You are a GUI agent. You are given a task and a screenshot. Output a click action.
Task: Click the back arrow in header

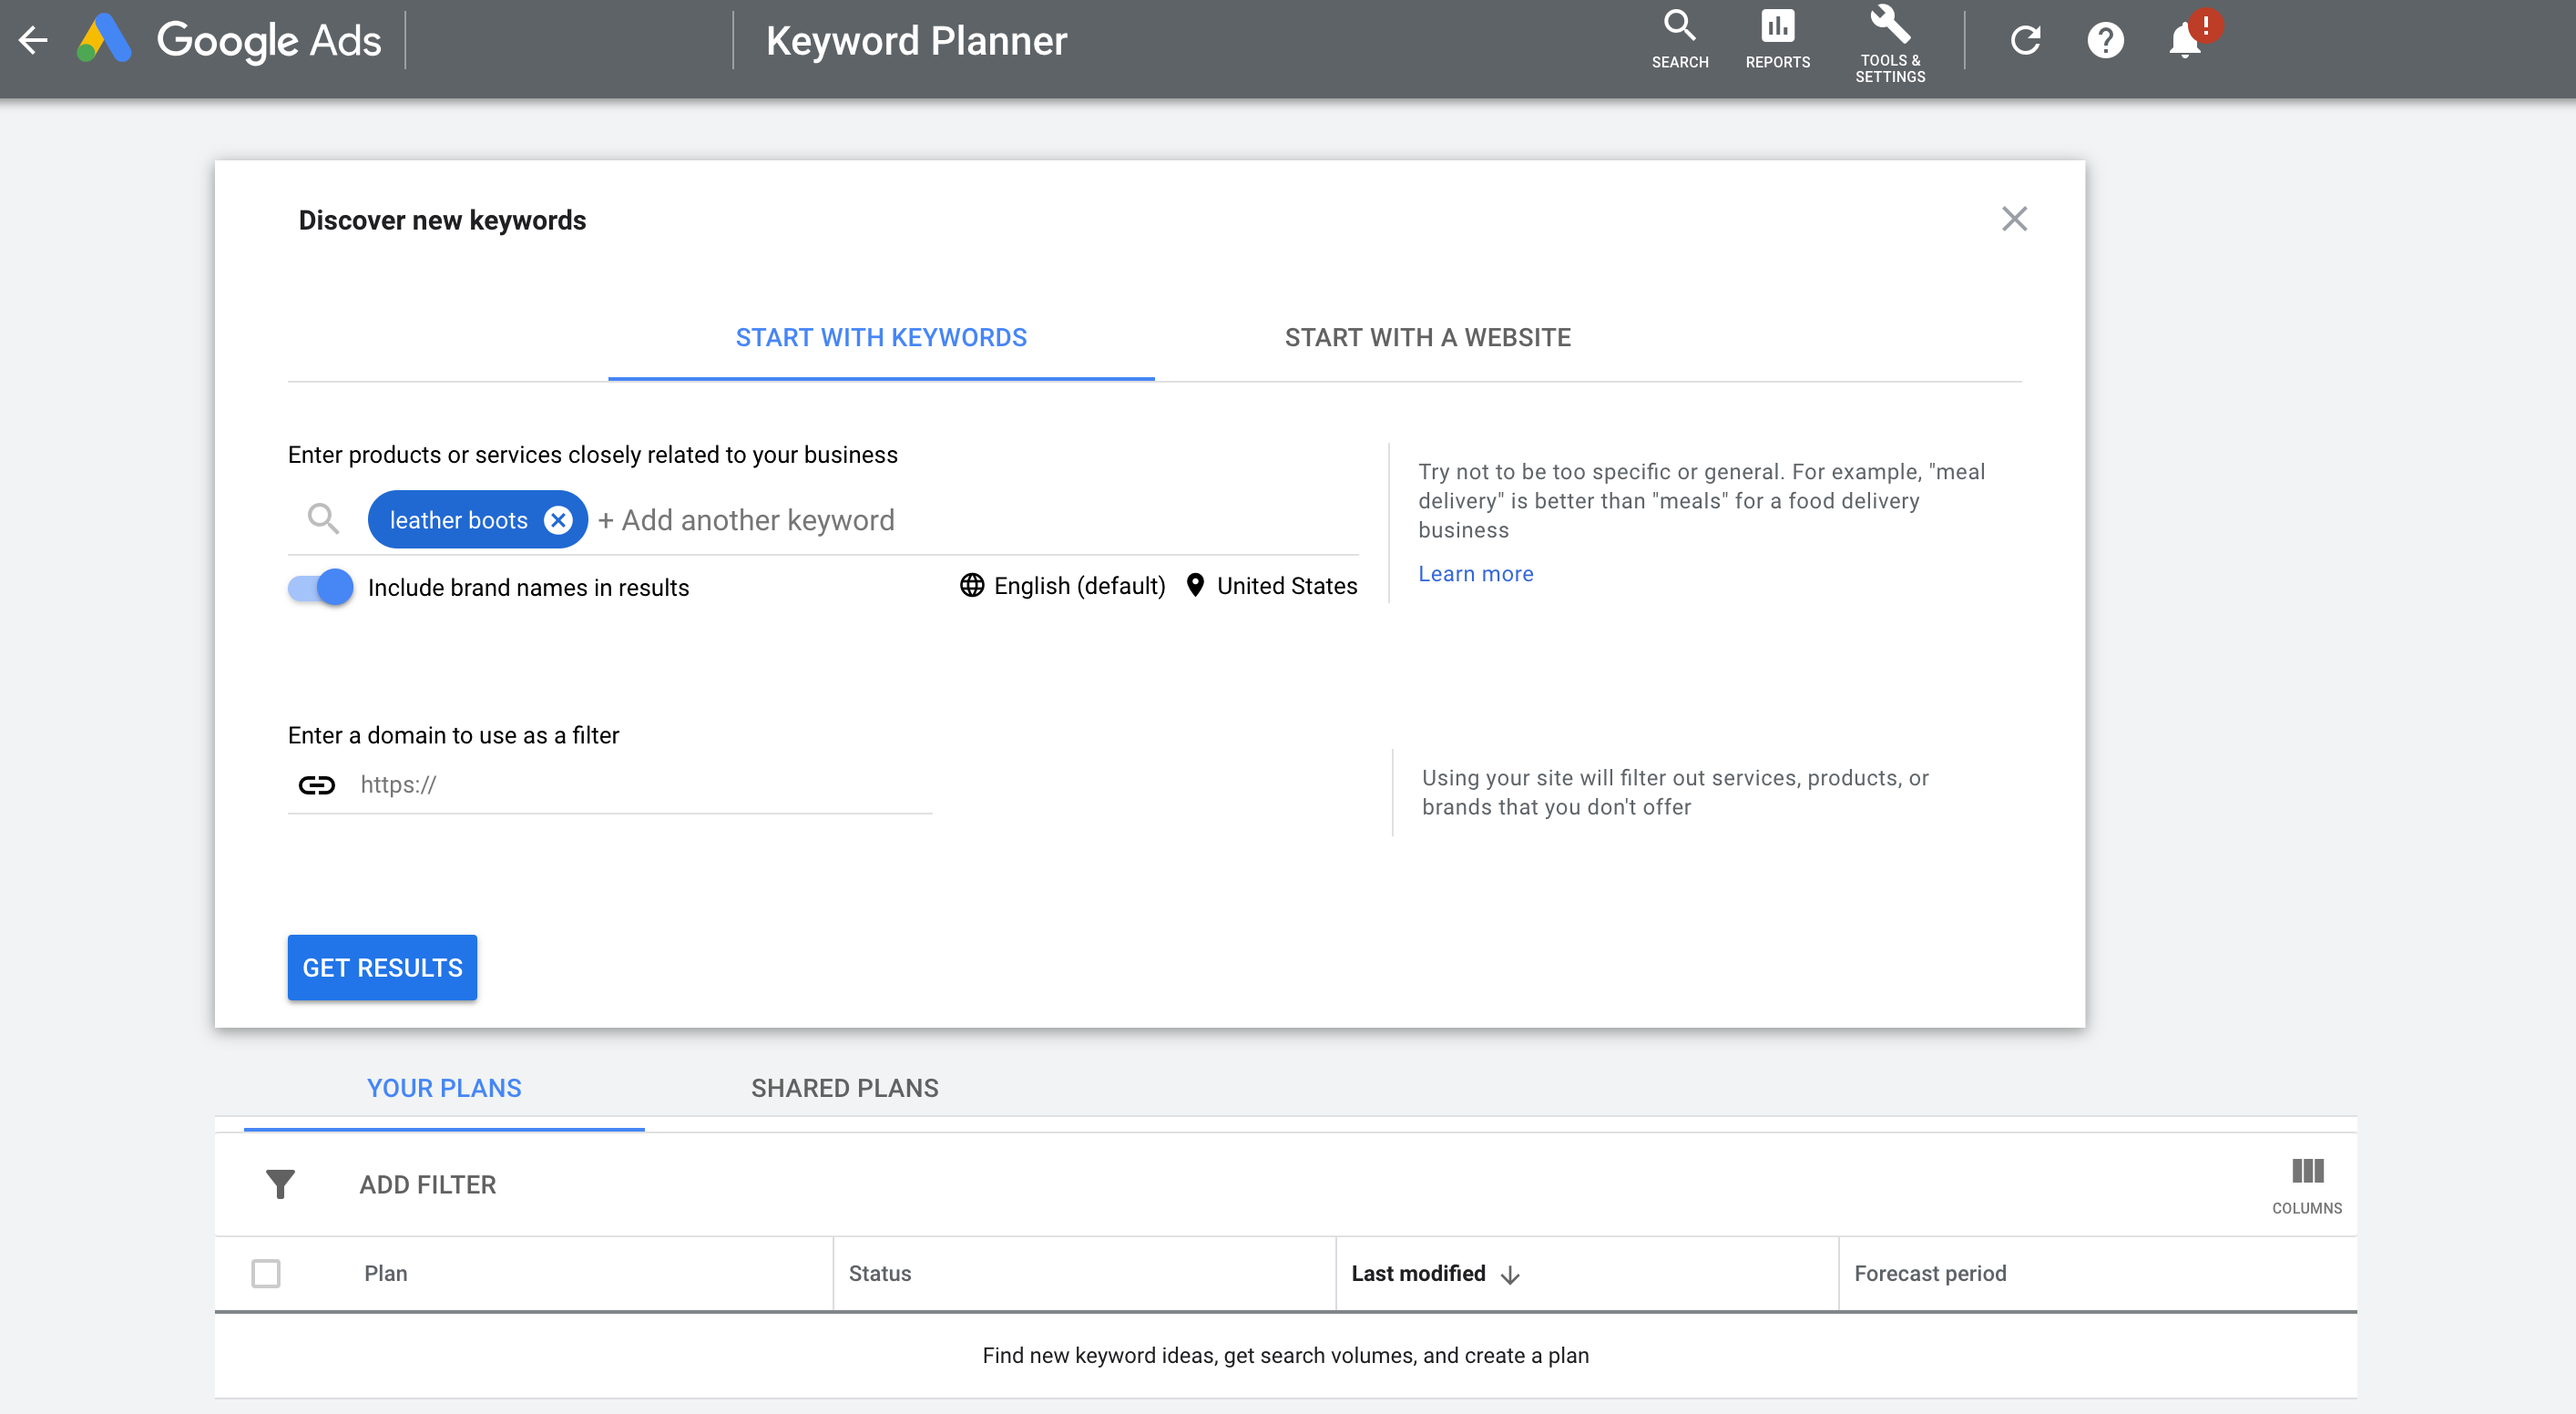pos(34,40)
